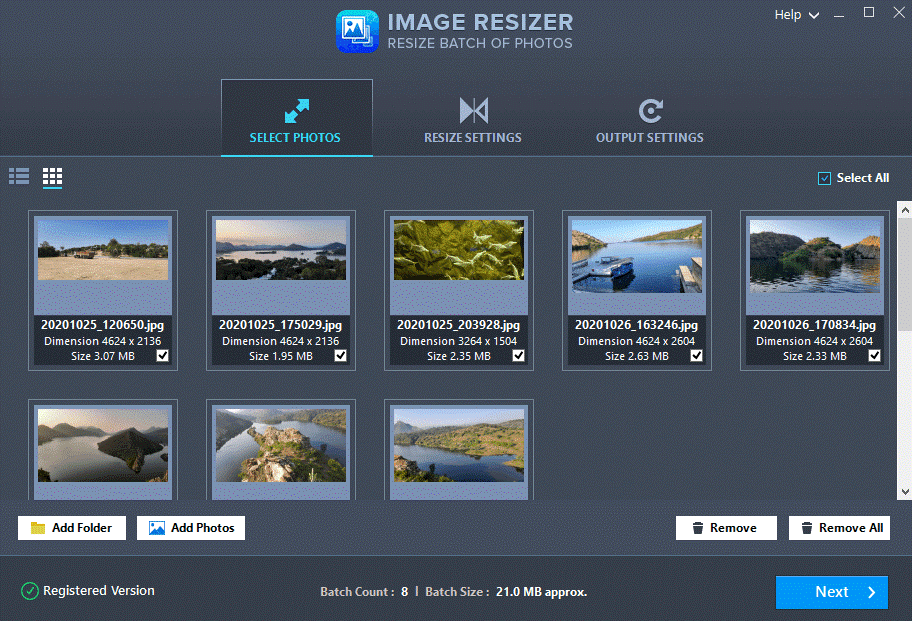
Task: Open Output Settings using its circular icon
Action: coord(649,111)
